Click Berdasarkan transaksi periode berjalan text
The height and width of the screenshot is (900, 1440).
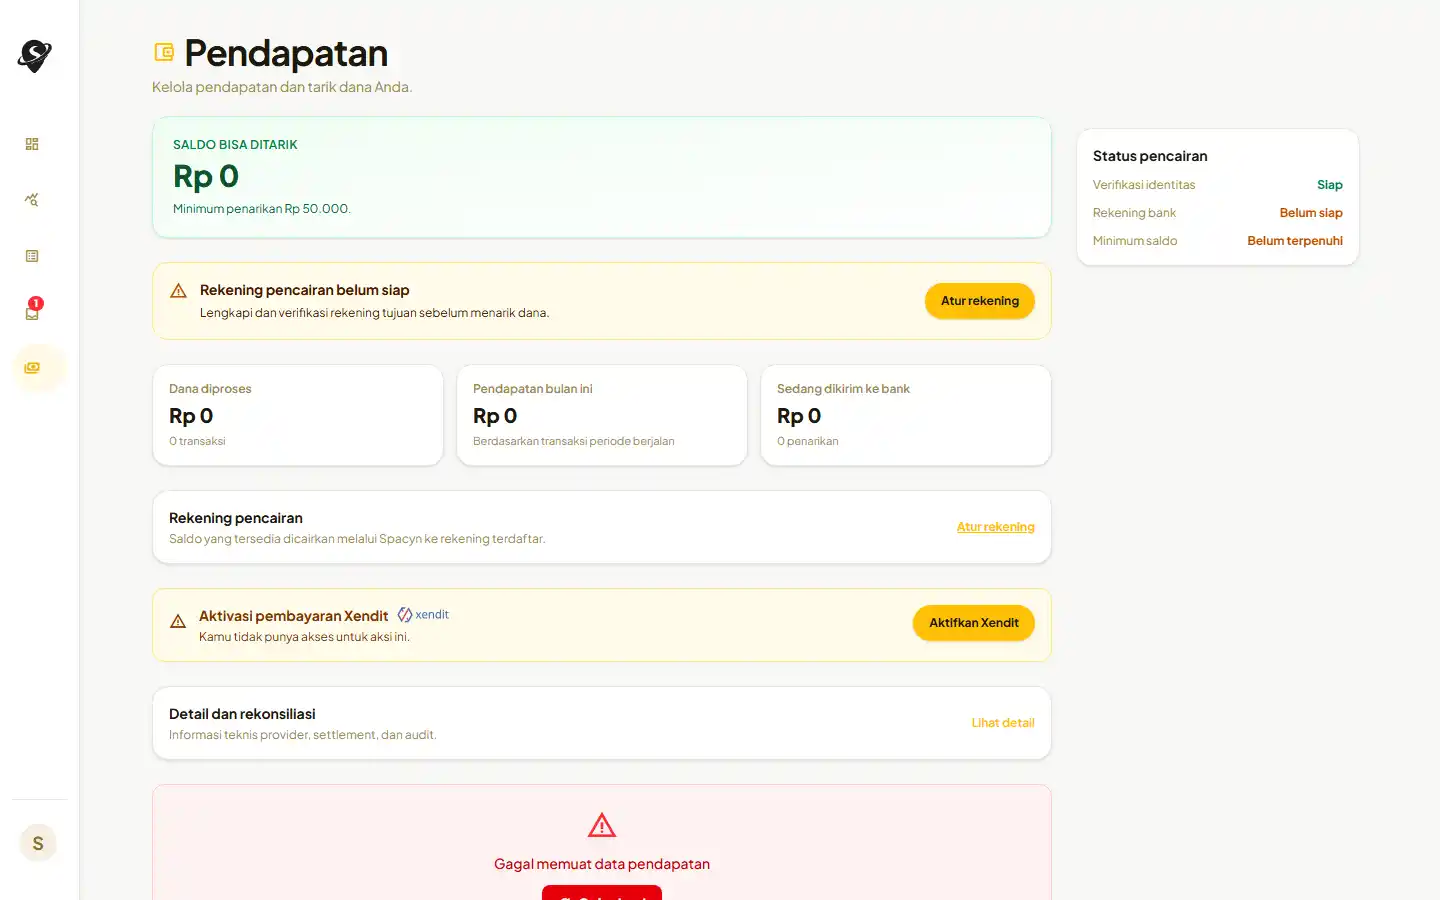pyautogui.click(x=574, y=441)
